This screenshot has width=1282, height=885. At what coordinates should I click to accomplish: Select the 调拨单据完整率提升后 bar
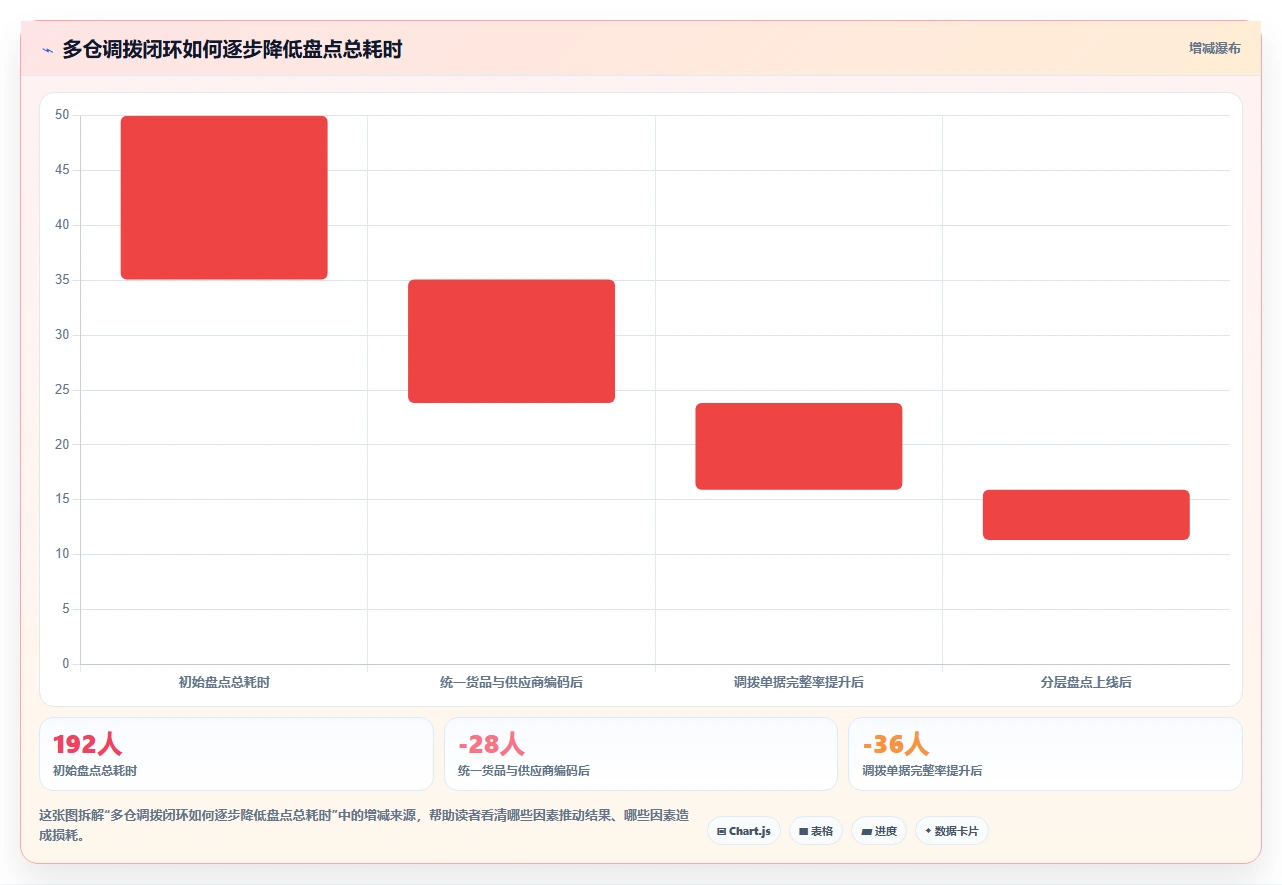pyautogui.click(x=799, y=446)
